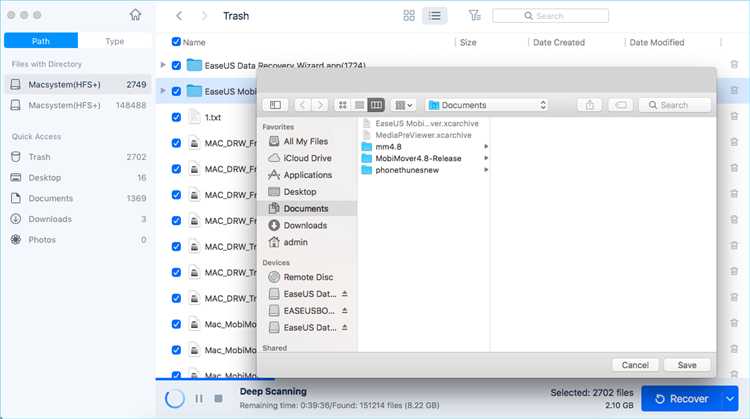Open the filter options icon

pos(474,15)
